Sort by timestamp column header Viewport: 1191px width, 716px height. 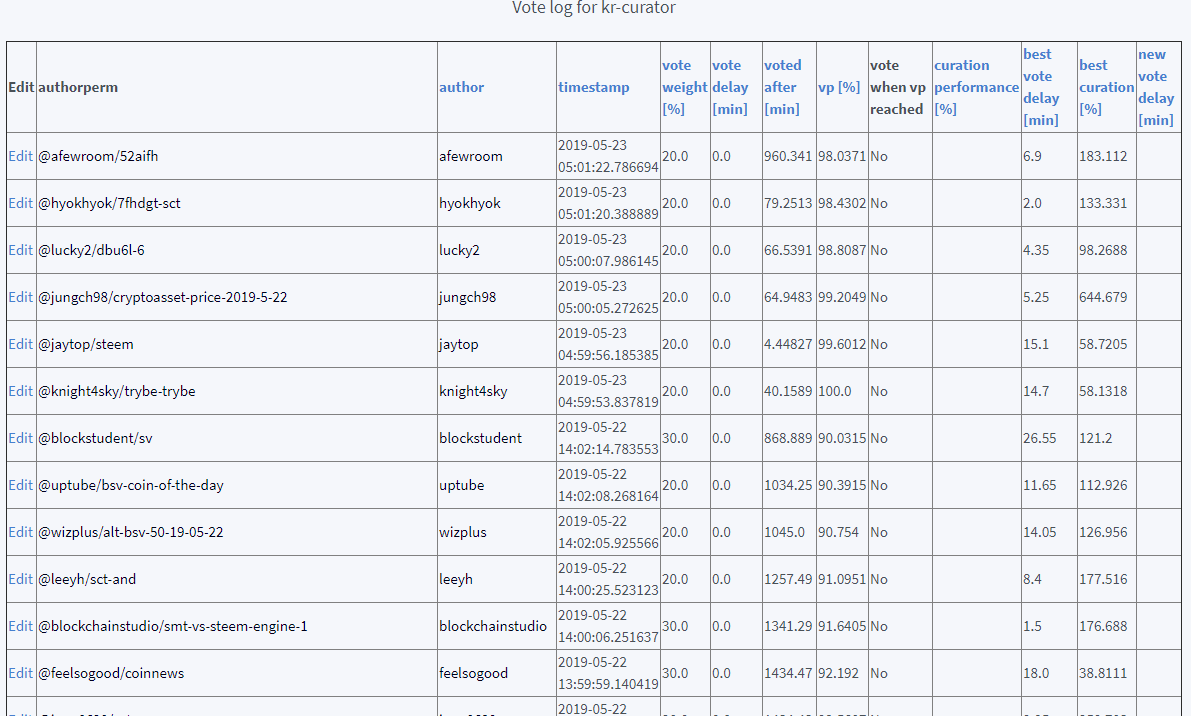coord(593,87)
